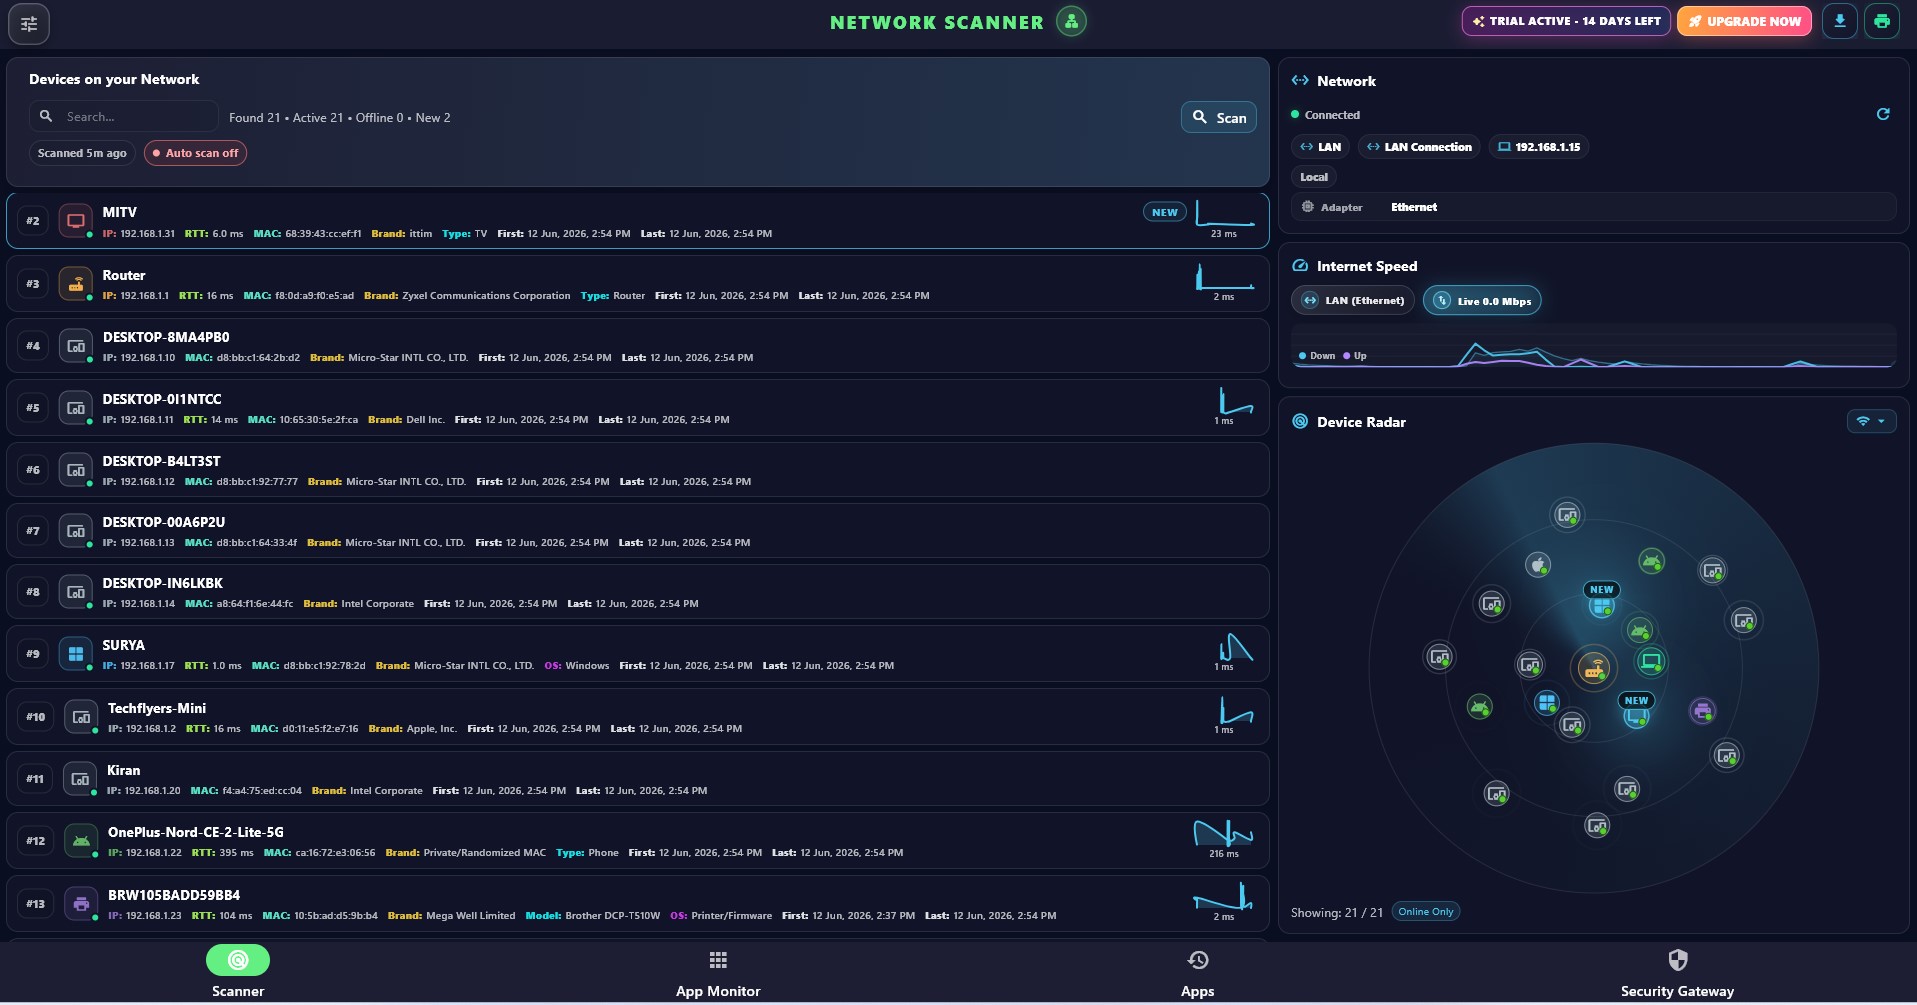Image resolution: width=1917 pixels, height=1005 pixels.
Task: Select the Apple device icon on radar
Action: 1538,565
